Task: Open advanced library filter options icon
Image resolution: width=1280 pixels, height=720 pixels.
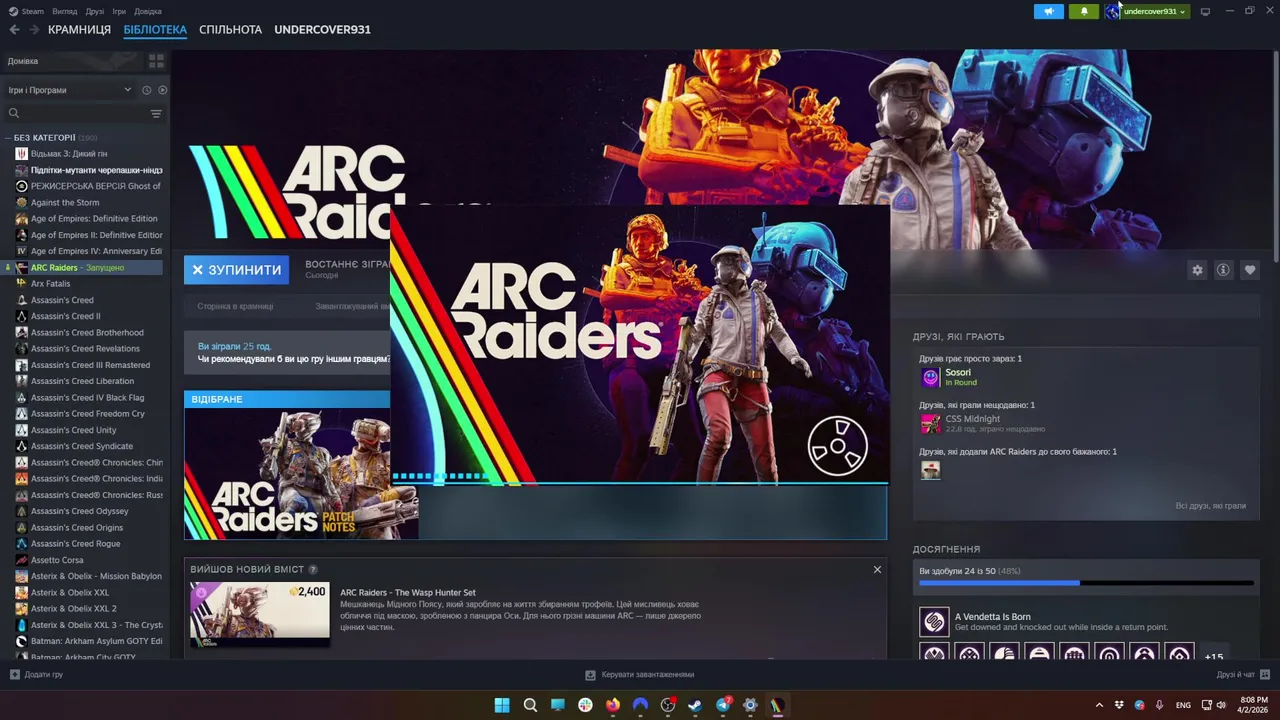Action: (156, 113)
